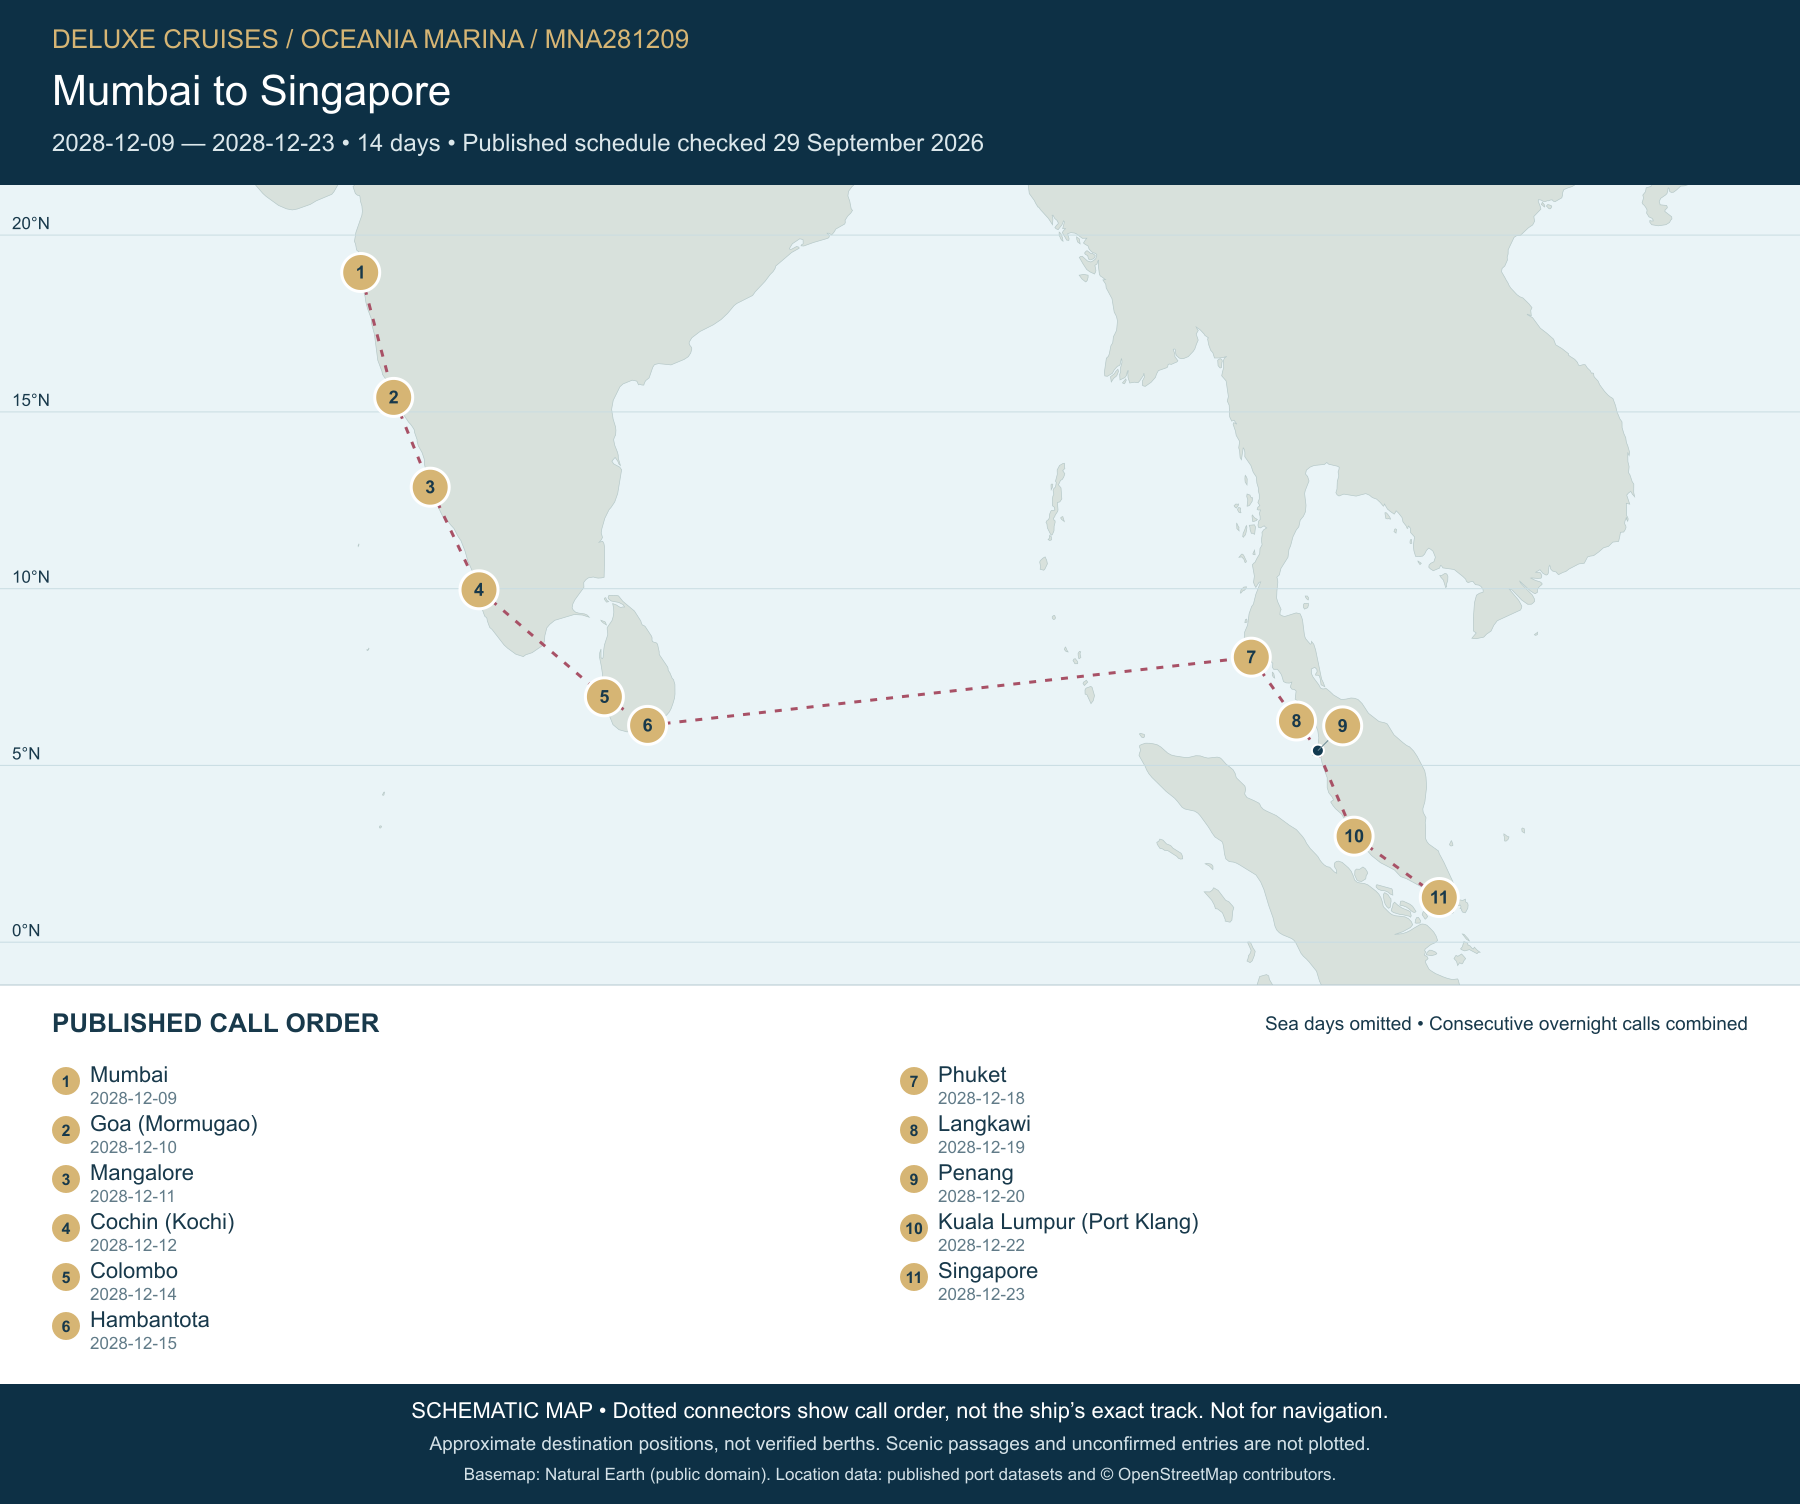The height and width of the screenshot is (1504, 1800).
Task: Select legend badge 10 beside Kuala Lumpur
Action: 914,1228
